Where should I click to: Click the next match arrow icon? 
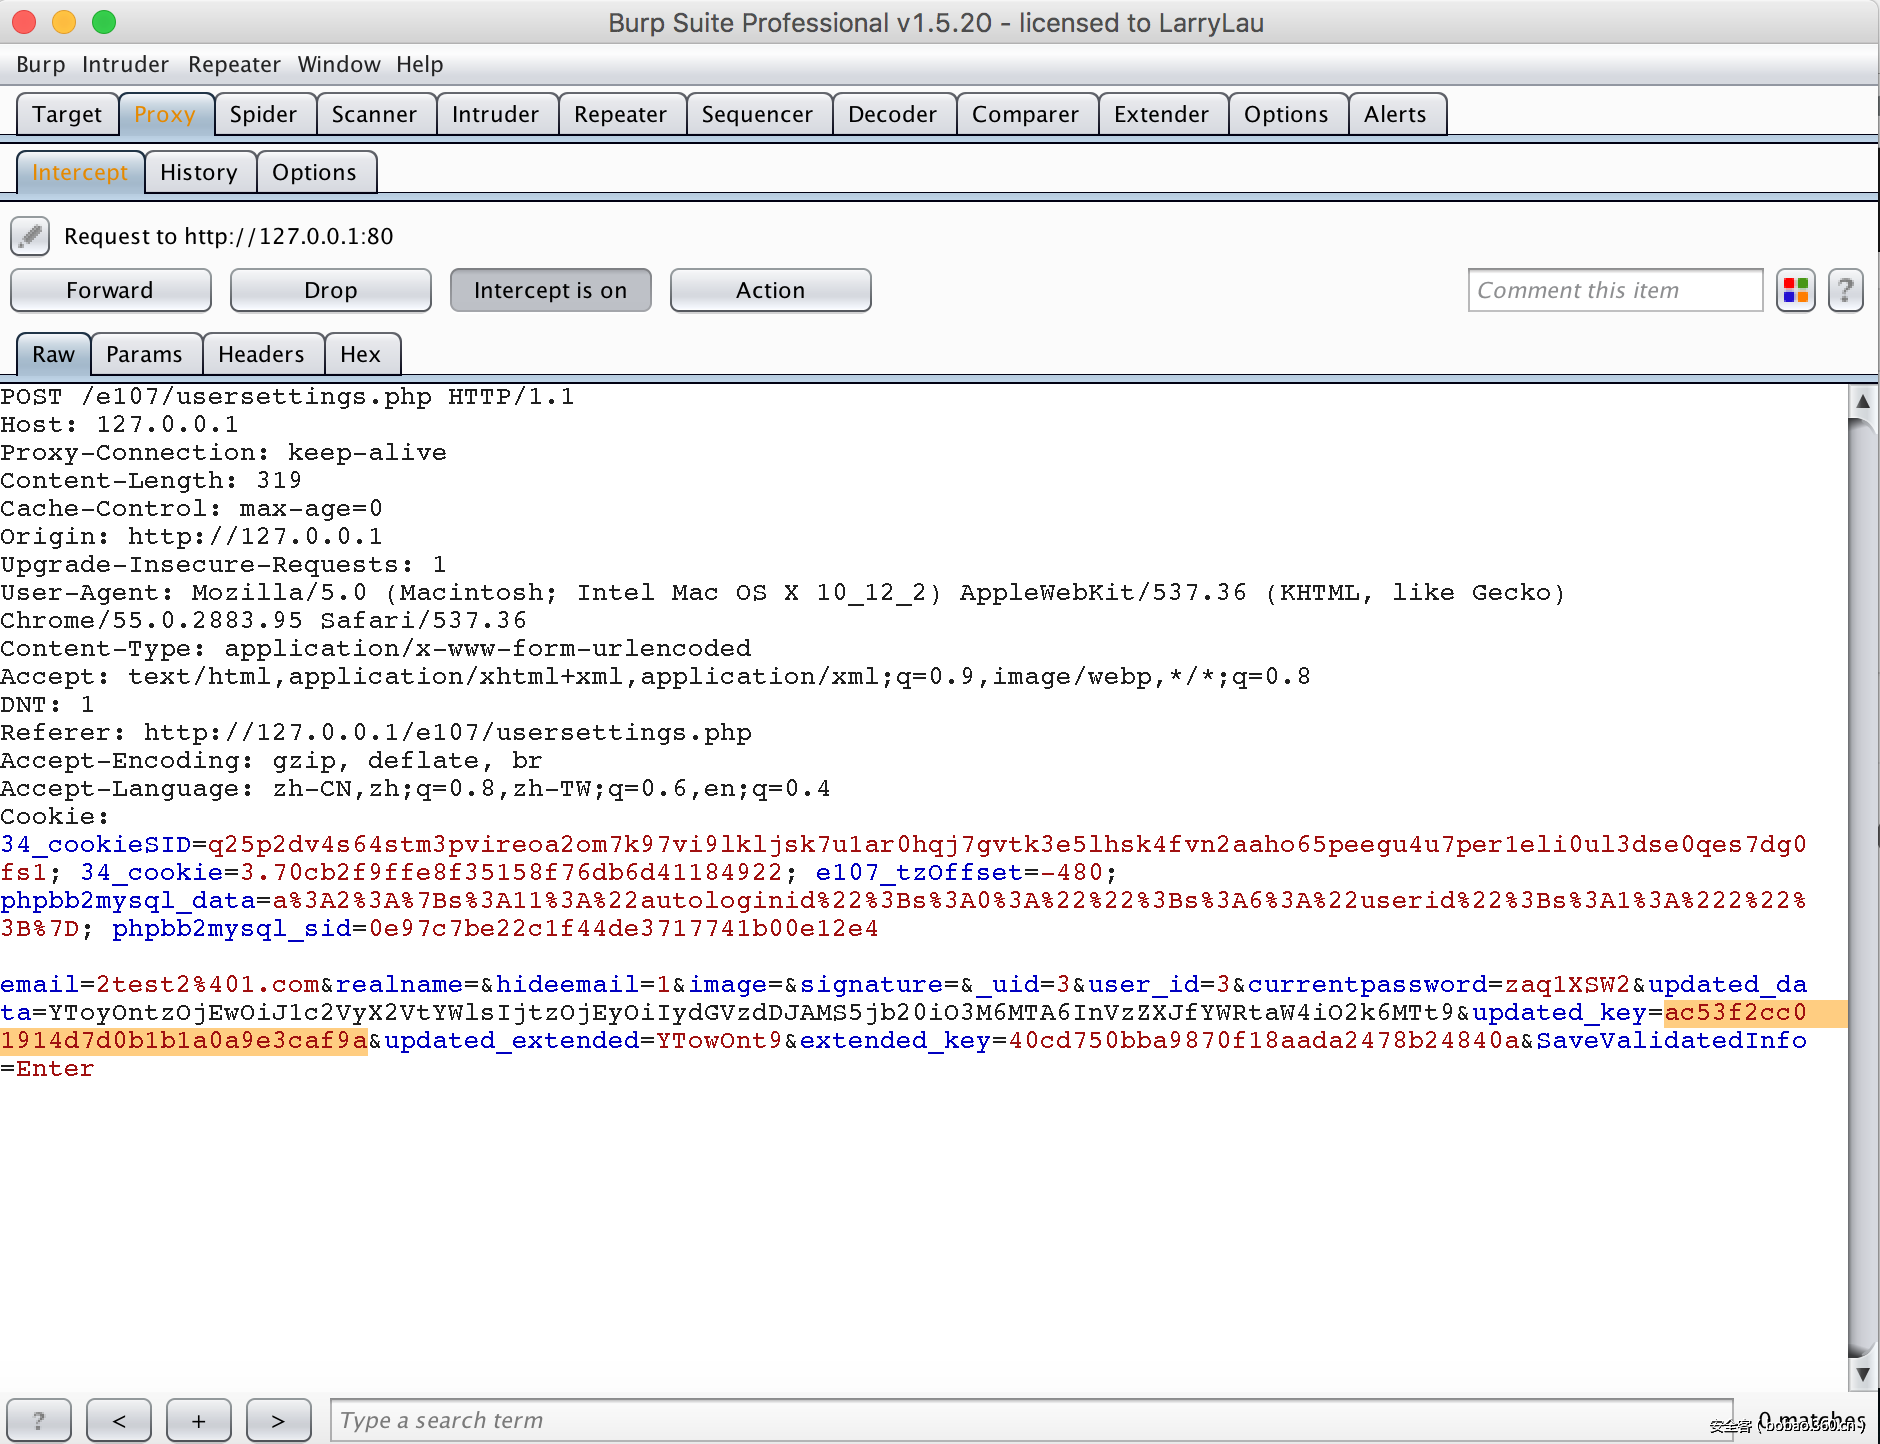click(x=278, y=1419)
